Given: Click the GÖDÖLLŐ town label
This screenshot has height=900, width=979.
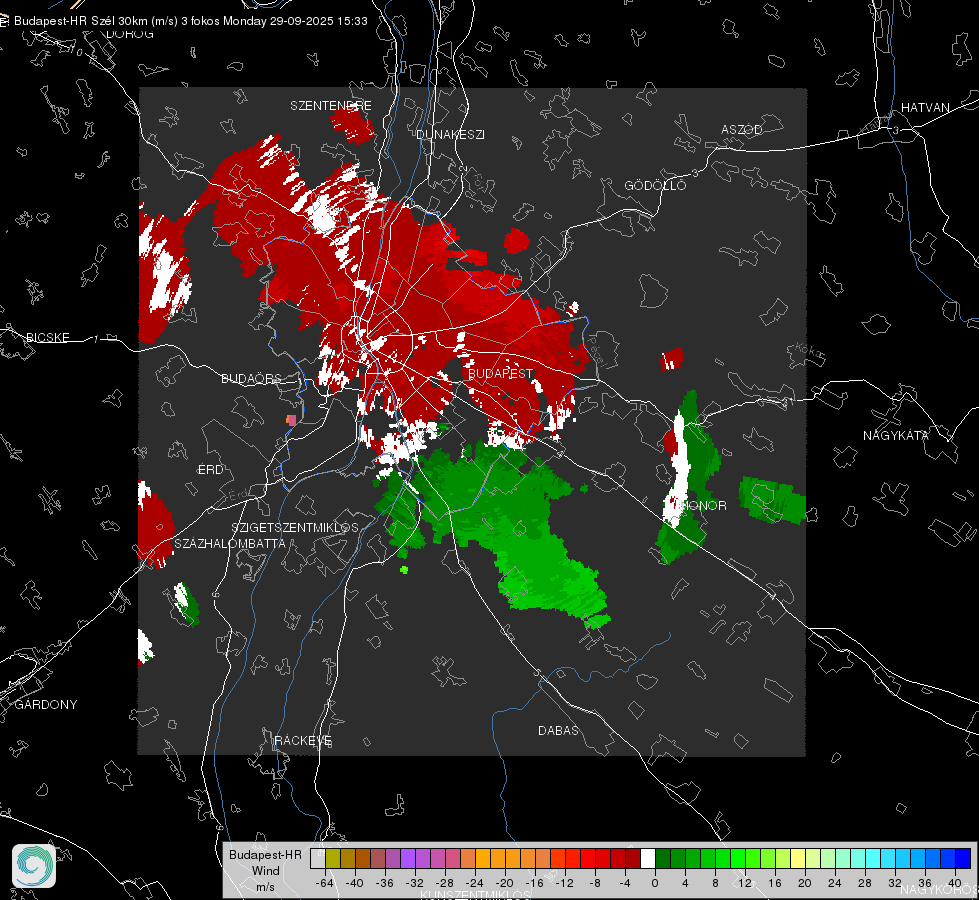Looking at the screenshot, I should 655,185.
